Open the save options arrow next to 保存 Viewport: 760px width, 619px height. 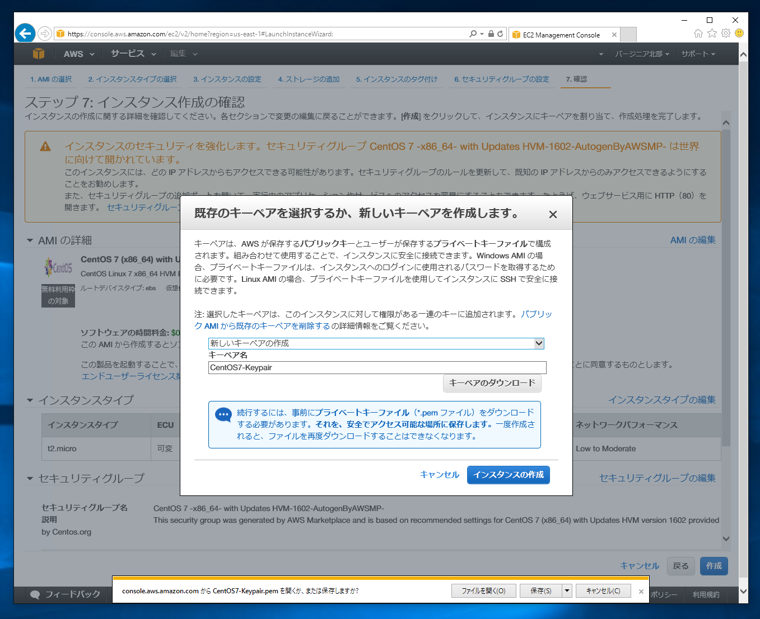pos(567,591)
